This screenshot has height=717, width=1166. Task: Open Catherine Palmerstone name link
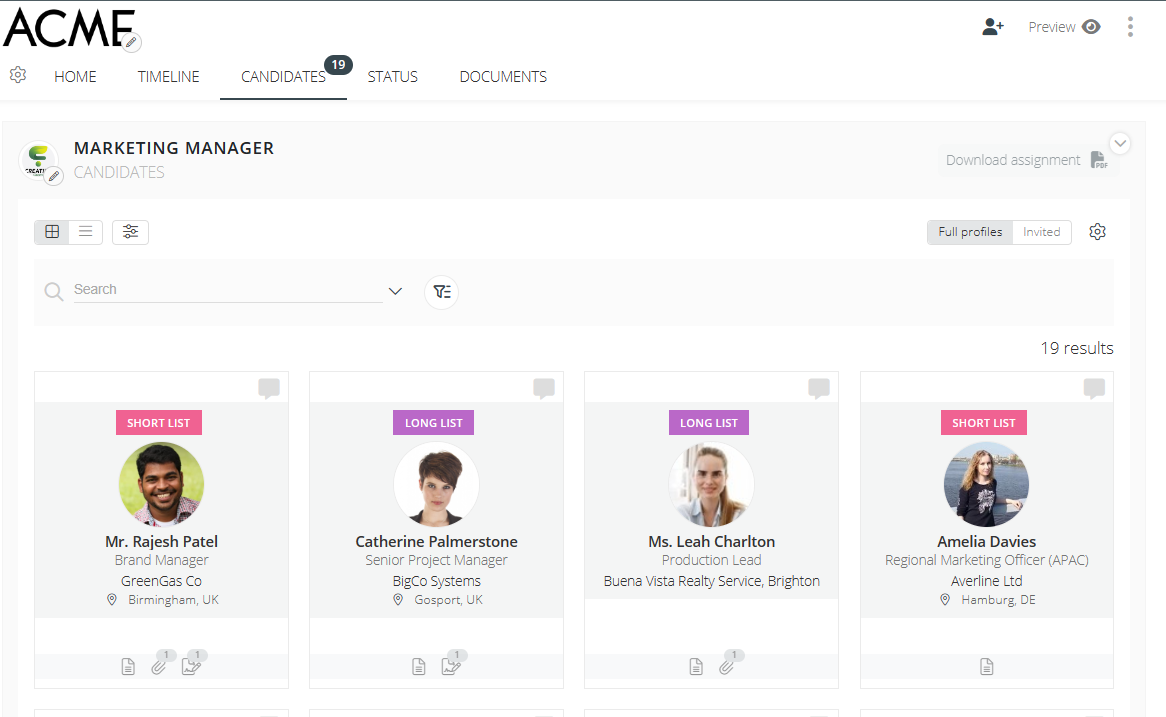point(437,541)
